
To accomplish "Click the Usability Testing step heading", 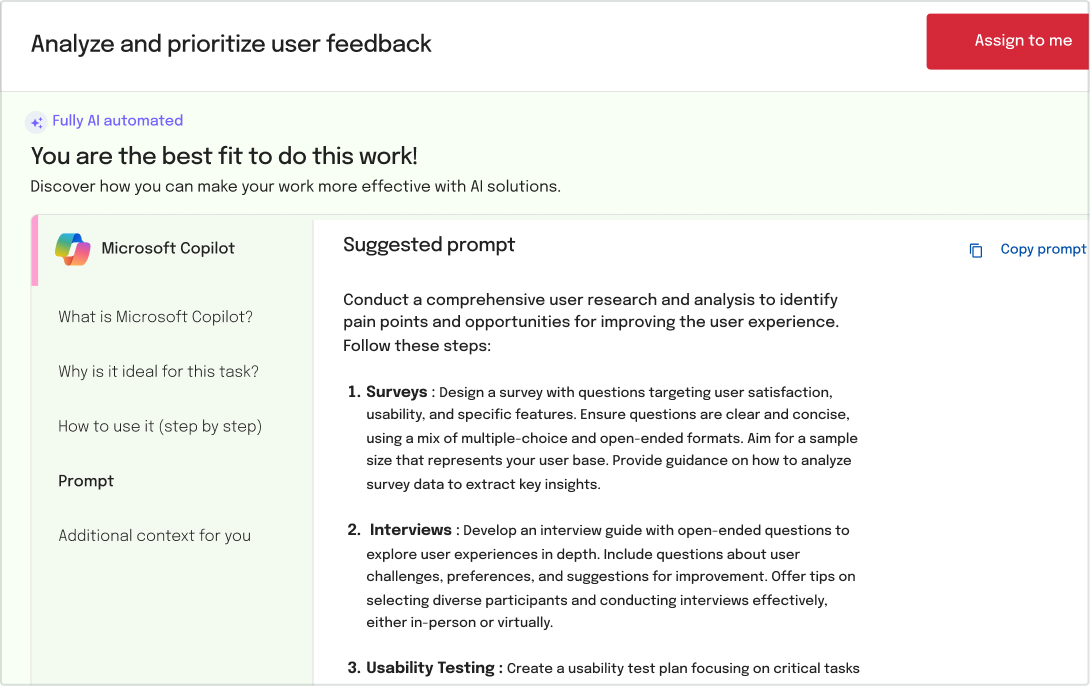I will [430, 668].
